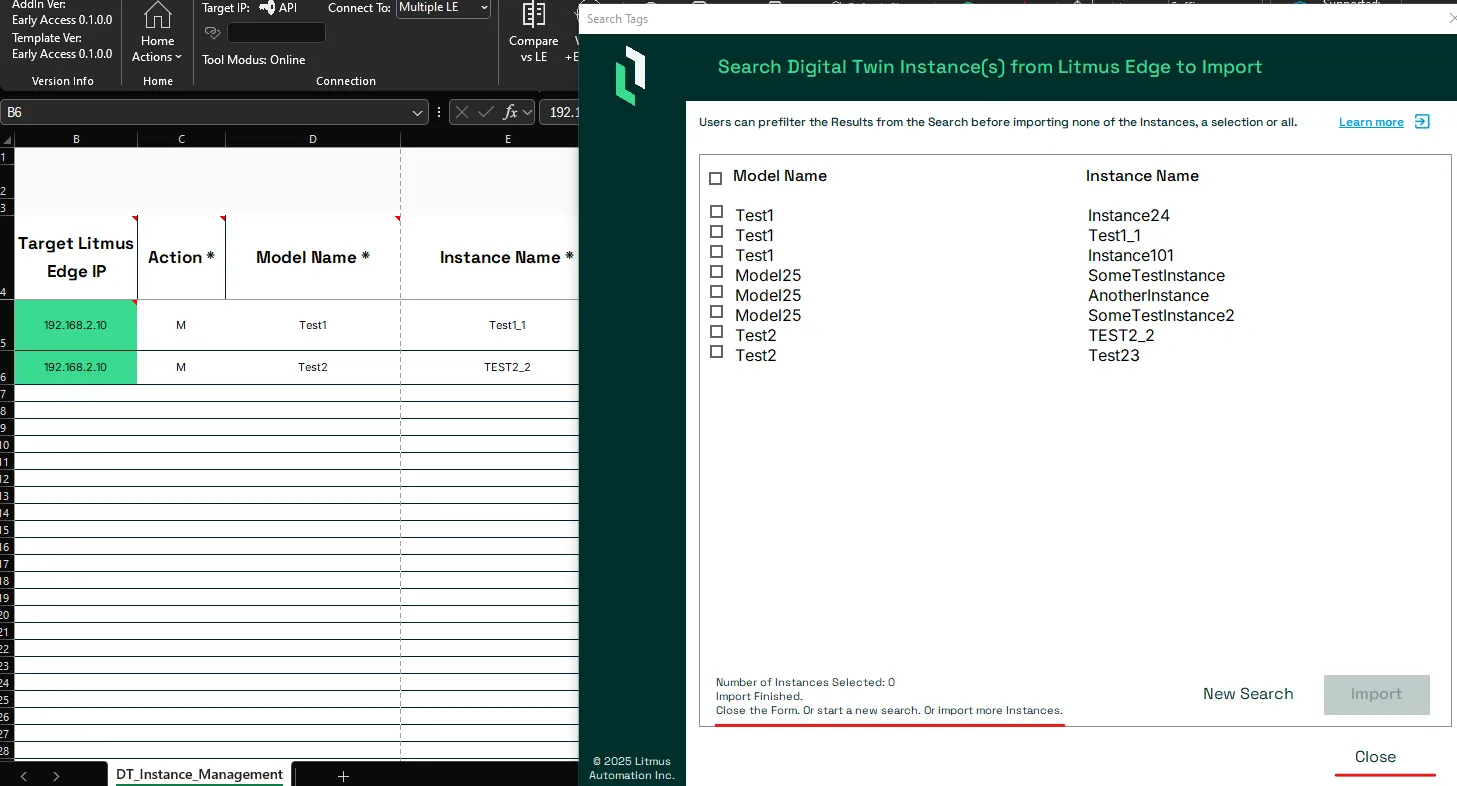1457x786 pixels.
Task: Expand the fx function dropdown arrow
Action: 527,113
